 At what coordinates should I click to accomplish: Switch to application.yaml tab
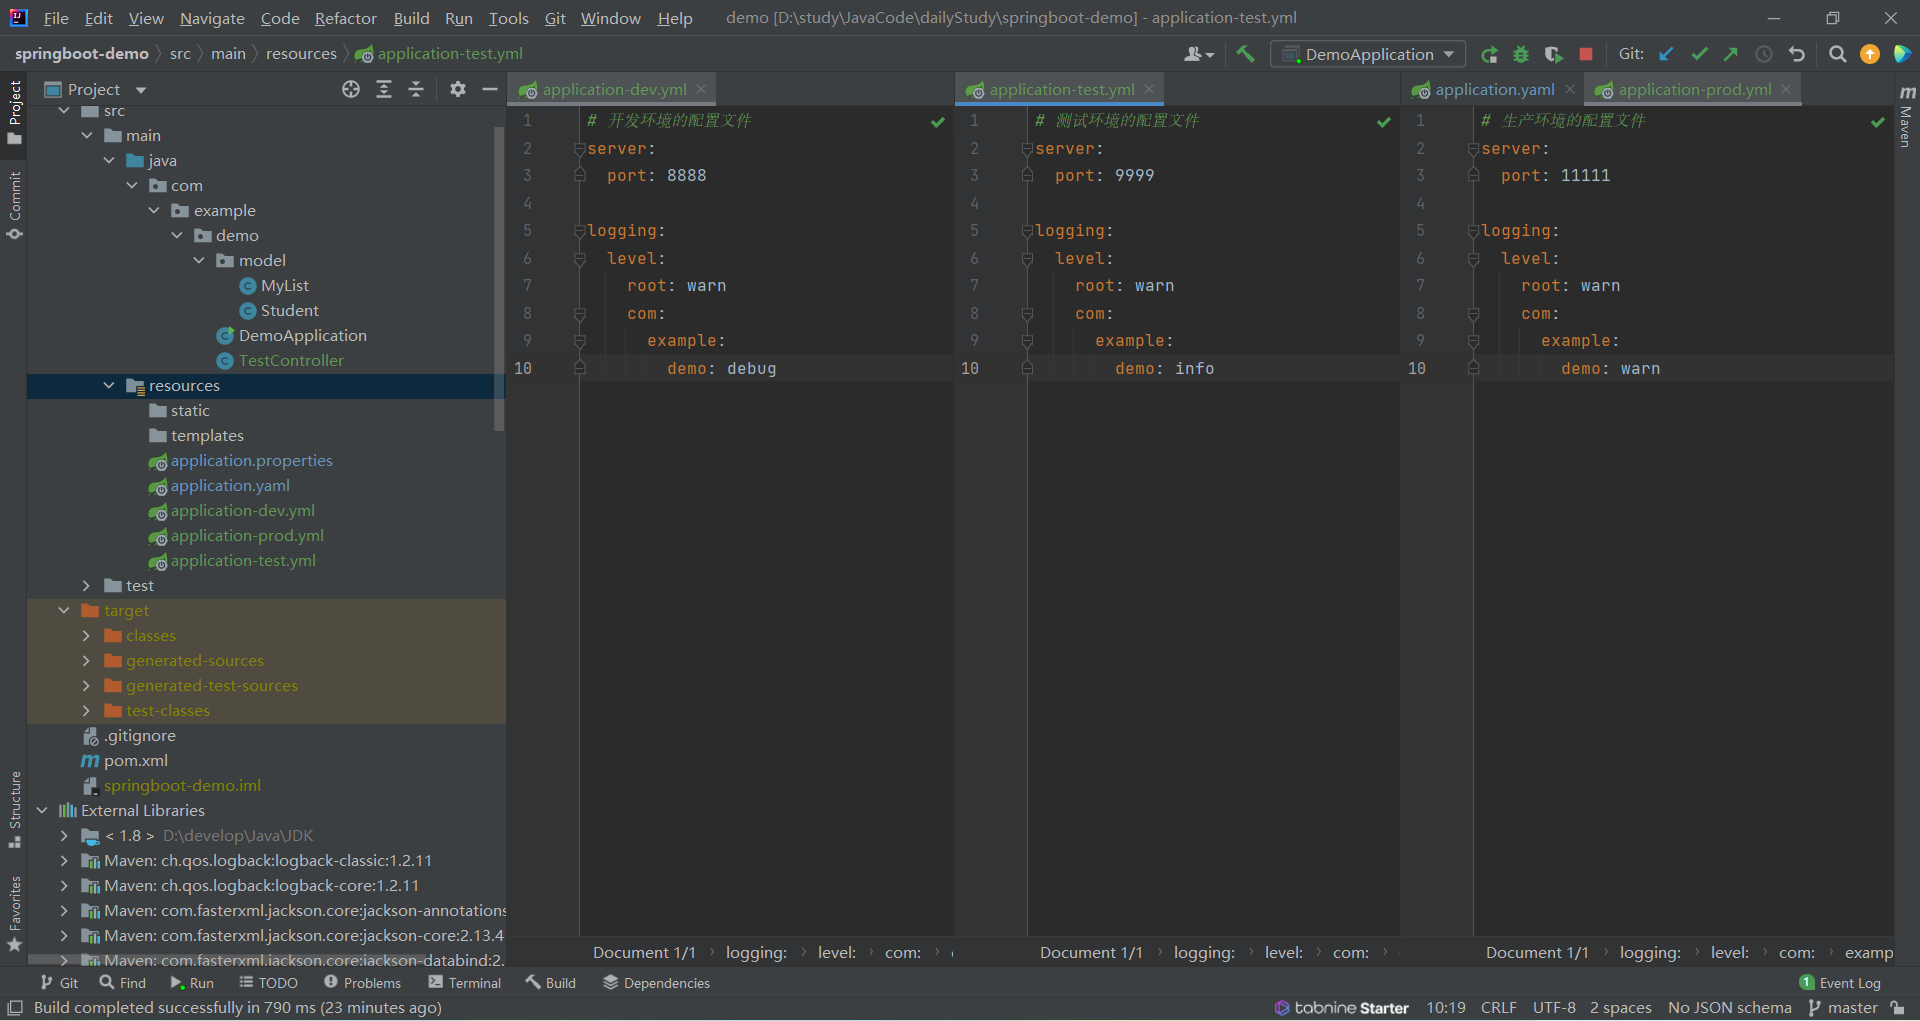[1494, 89]
